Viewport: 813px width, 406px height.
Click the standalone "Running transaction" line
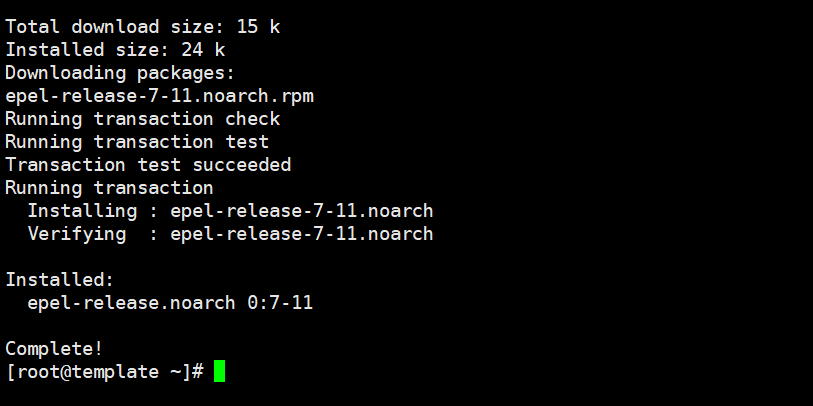point(109,188)
